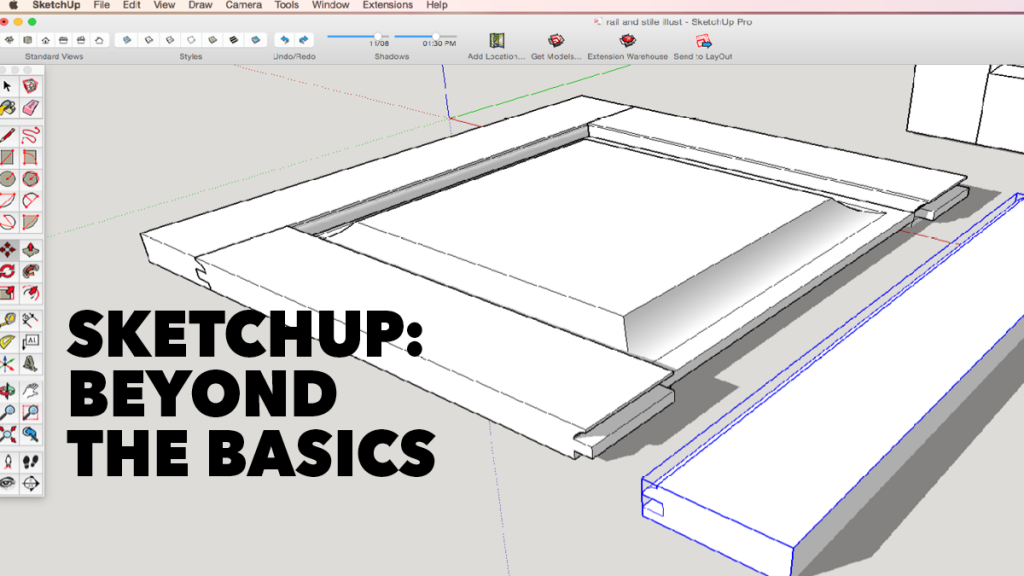Select the Rotated Rectangle tool
The height and width of the screenshot is (576, 1024).
point(30,157)
